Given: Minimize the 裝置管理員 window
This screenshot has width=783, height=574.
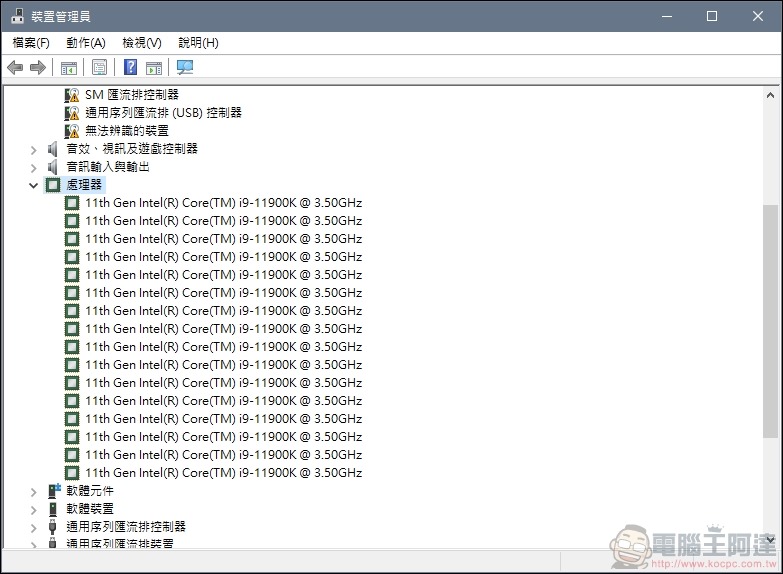Looking at the screenshot, I should click(667, 16).
